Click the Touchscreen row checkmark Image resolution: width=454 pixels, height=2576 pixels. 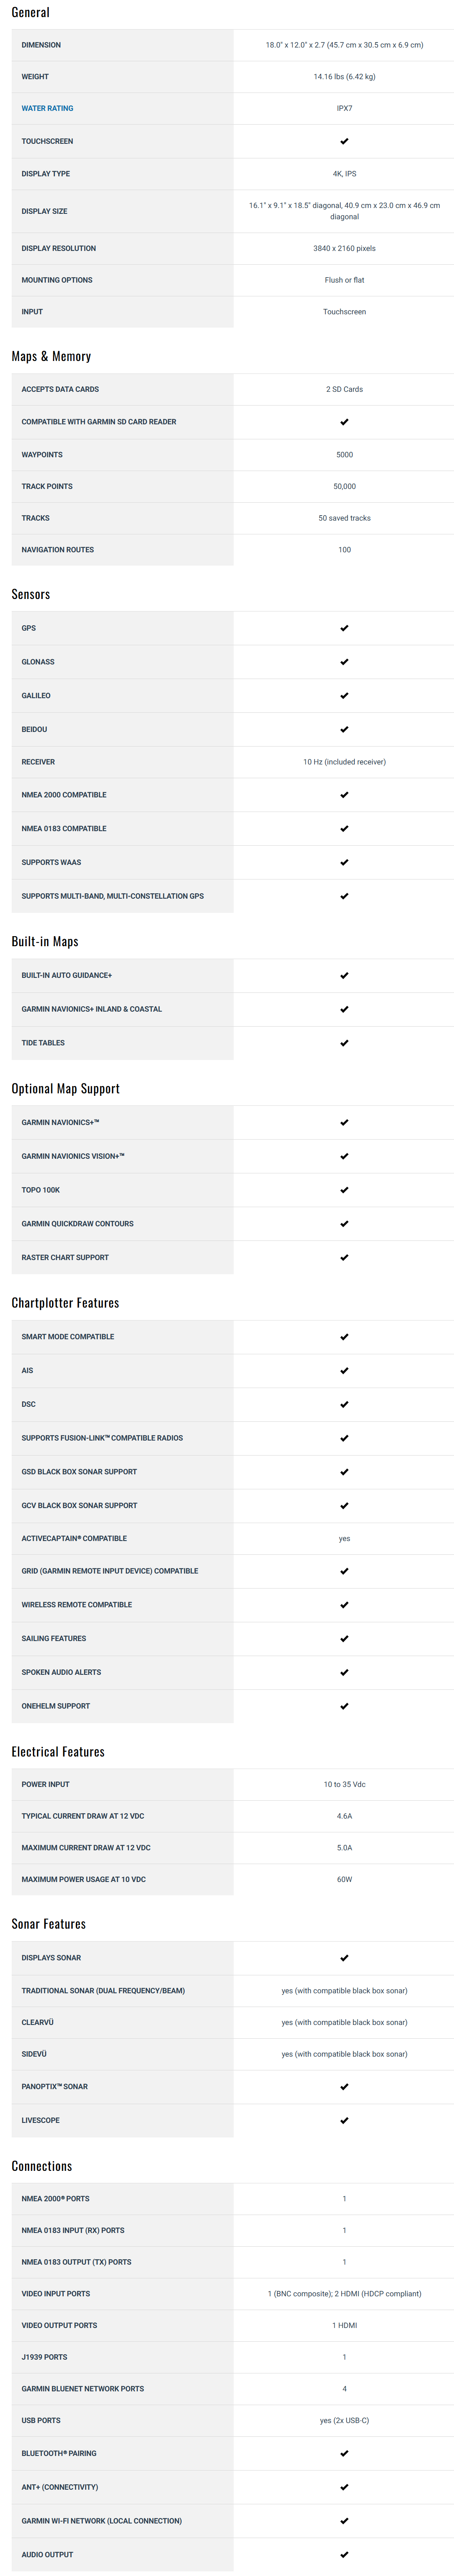(x=344, y=141)
